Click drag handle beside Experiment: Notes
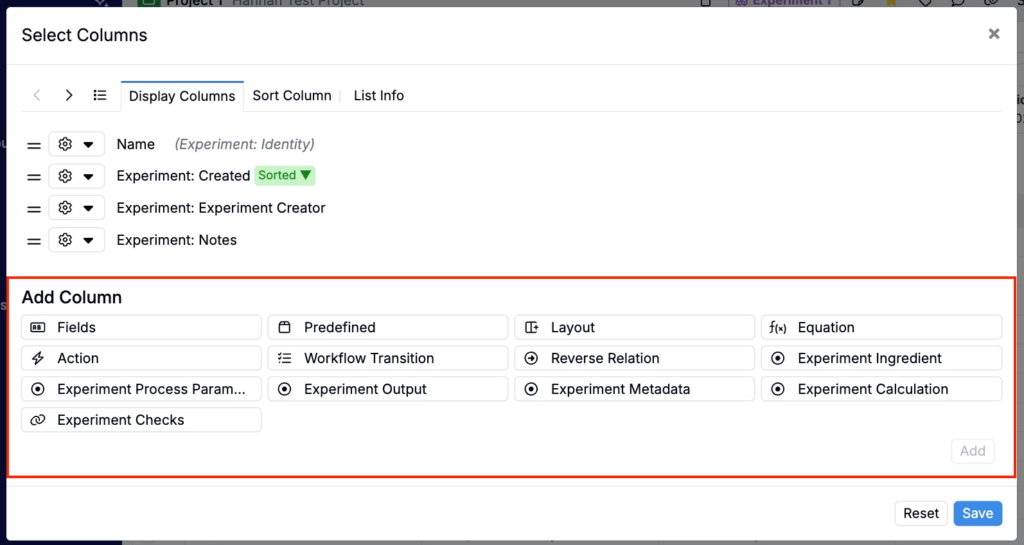 [x=33, y=241]
